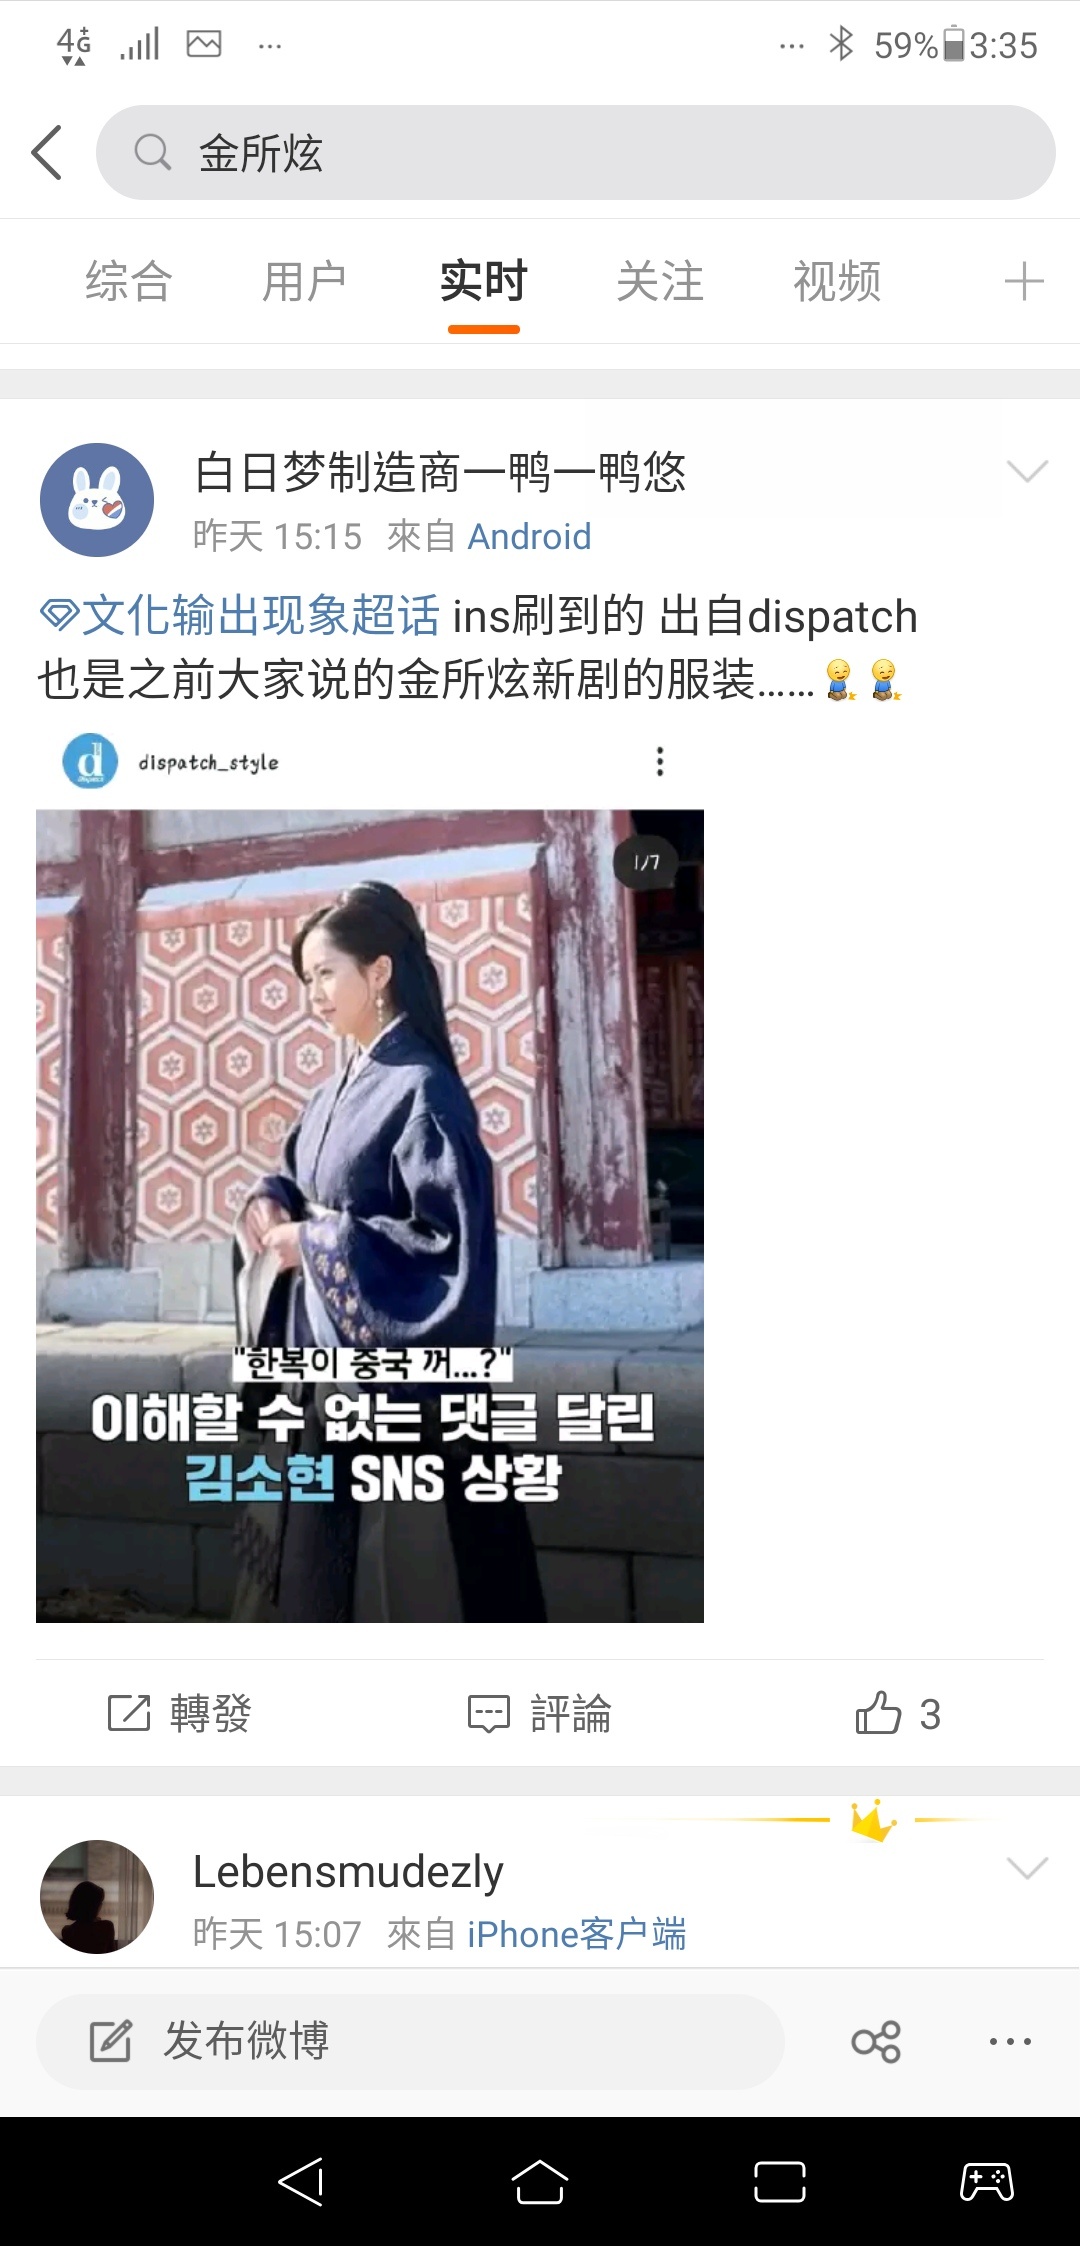Select the 关注 tab
The width and height of the screenshot is (1080, 2246).
[x=660, y=281]
